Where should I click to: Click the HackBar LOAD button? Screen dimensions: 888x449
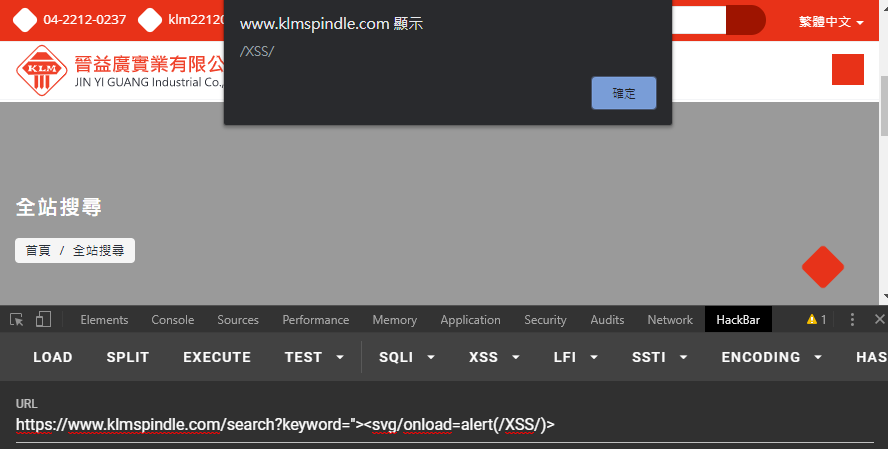pyautogui.click(x=53, y=357)
